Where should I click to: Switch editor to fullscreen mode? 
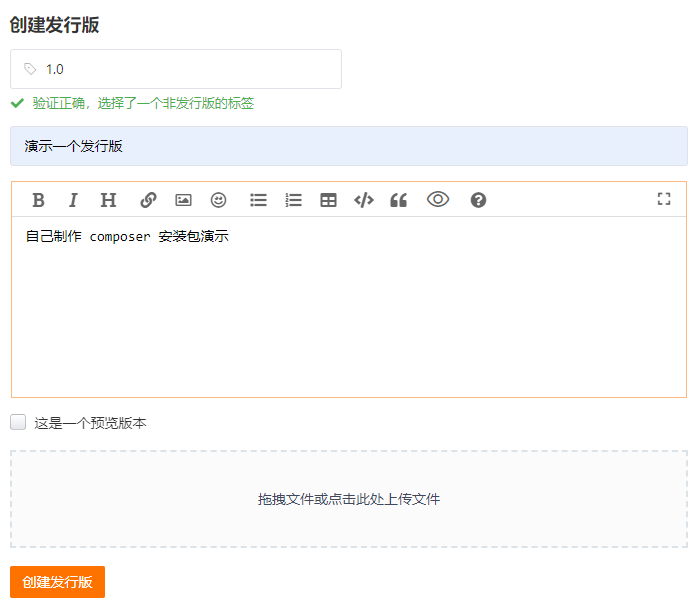point(664,199)
